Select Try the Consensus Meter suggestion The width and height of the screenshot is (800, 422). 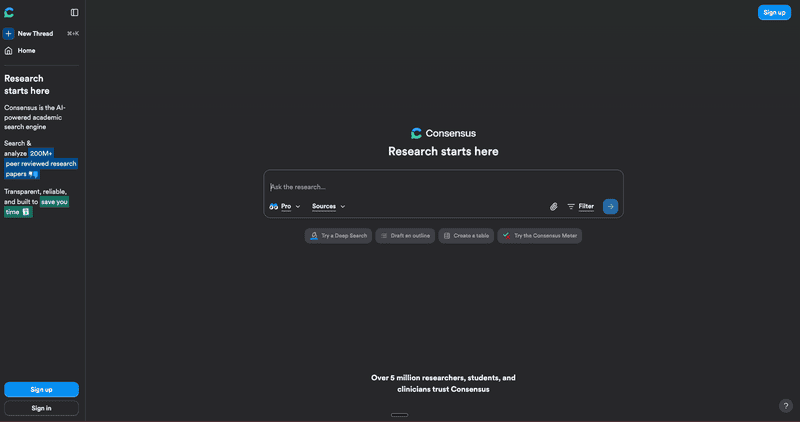(x=540, y=236)
